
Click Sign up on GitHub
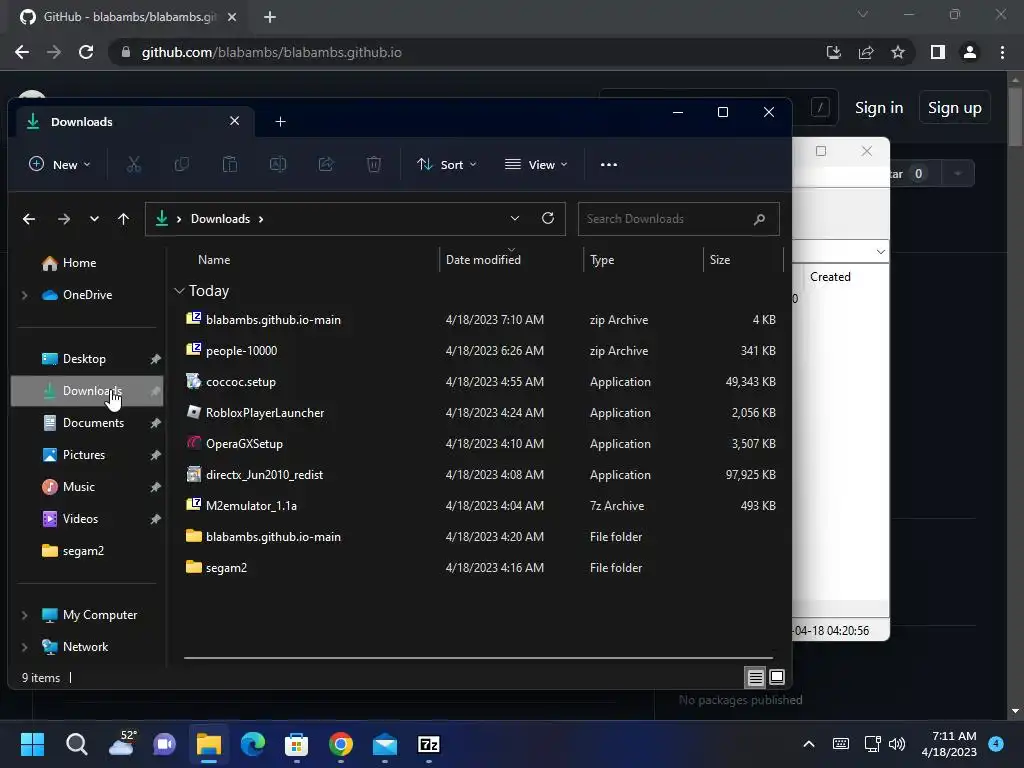click(x=954, y=108)
